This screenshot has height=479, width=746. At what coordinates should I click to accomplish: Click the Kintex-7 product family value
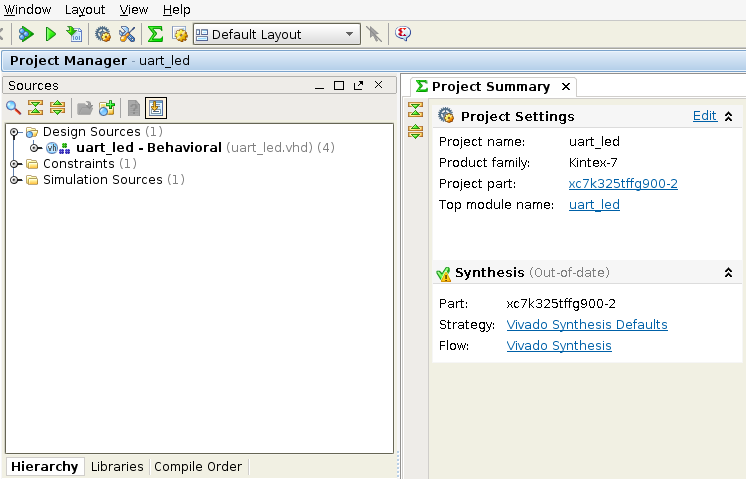tap(593, 163)
